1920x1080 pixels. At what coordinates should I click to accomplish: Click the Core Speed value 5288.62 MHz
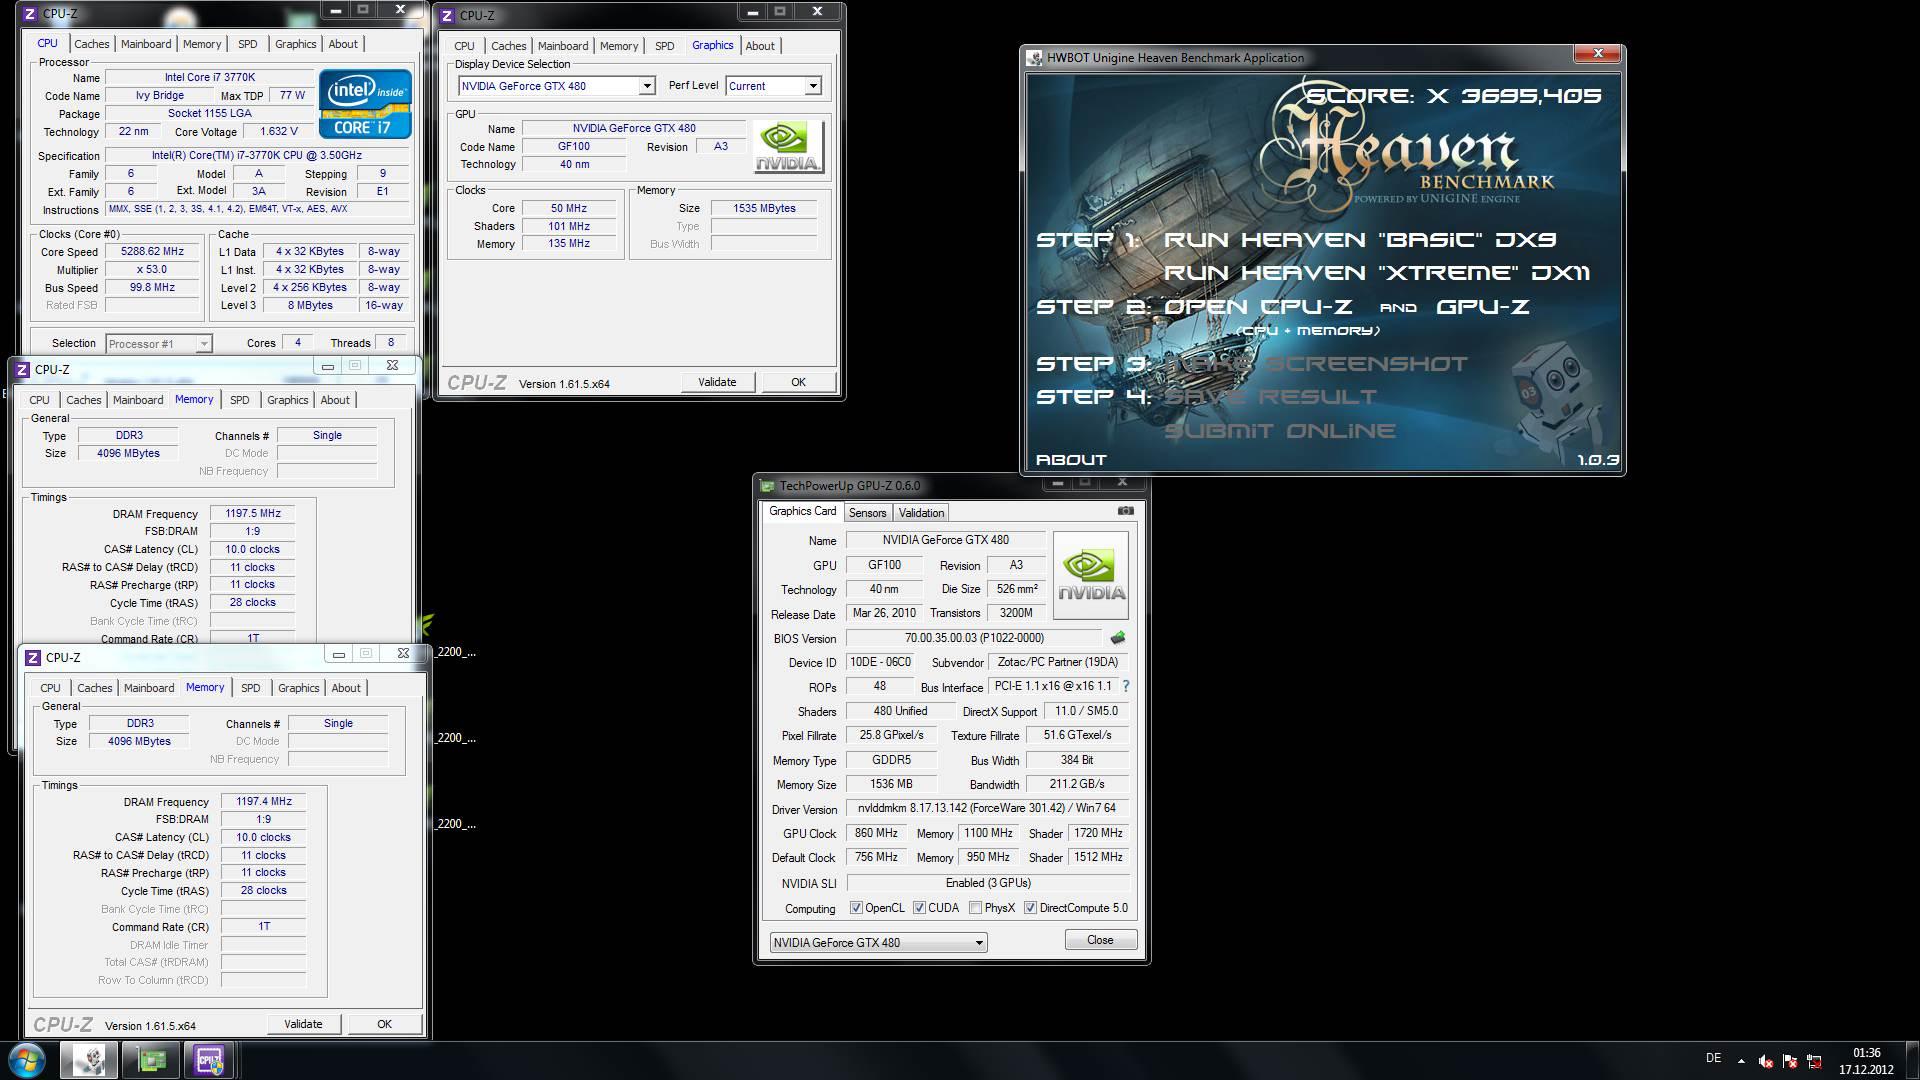click(x=152, y=252)
